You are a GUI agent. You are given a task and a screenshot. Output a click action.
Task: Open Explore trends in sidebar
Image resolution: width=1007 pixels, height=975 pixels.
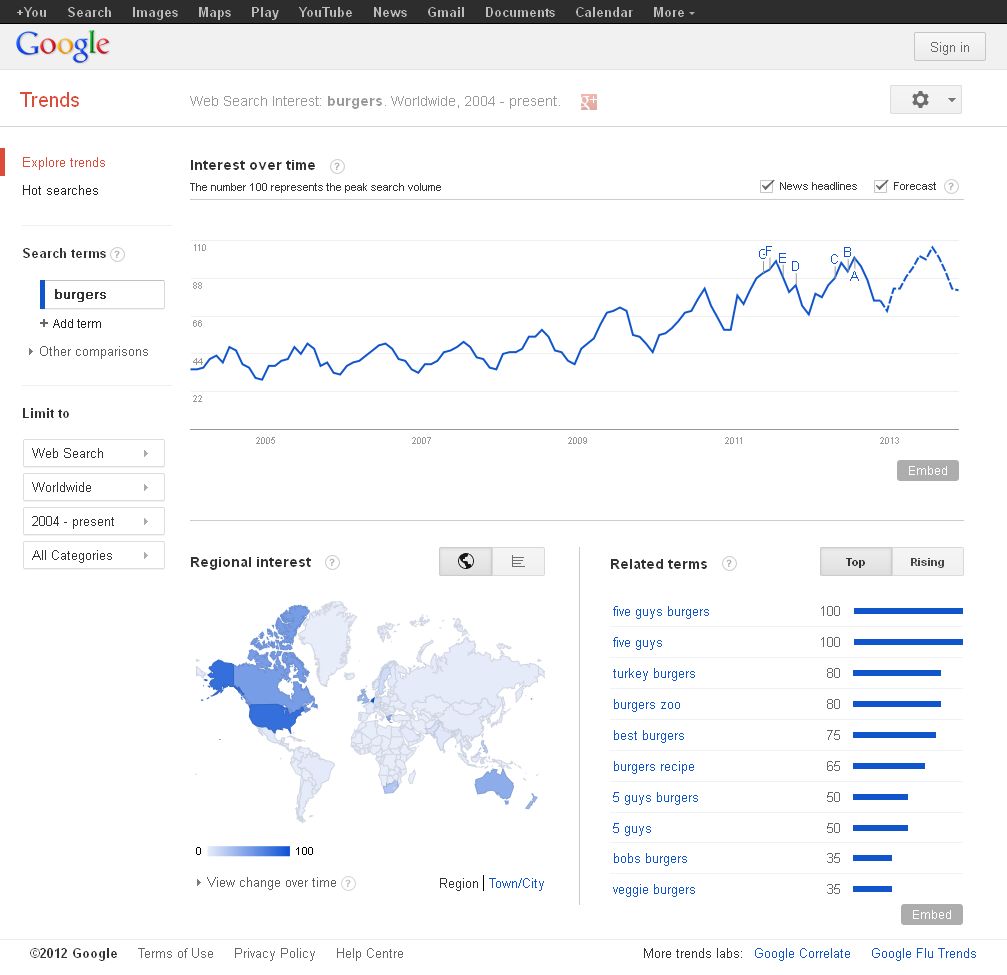(x=64, y=162)
